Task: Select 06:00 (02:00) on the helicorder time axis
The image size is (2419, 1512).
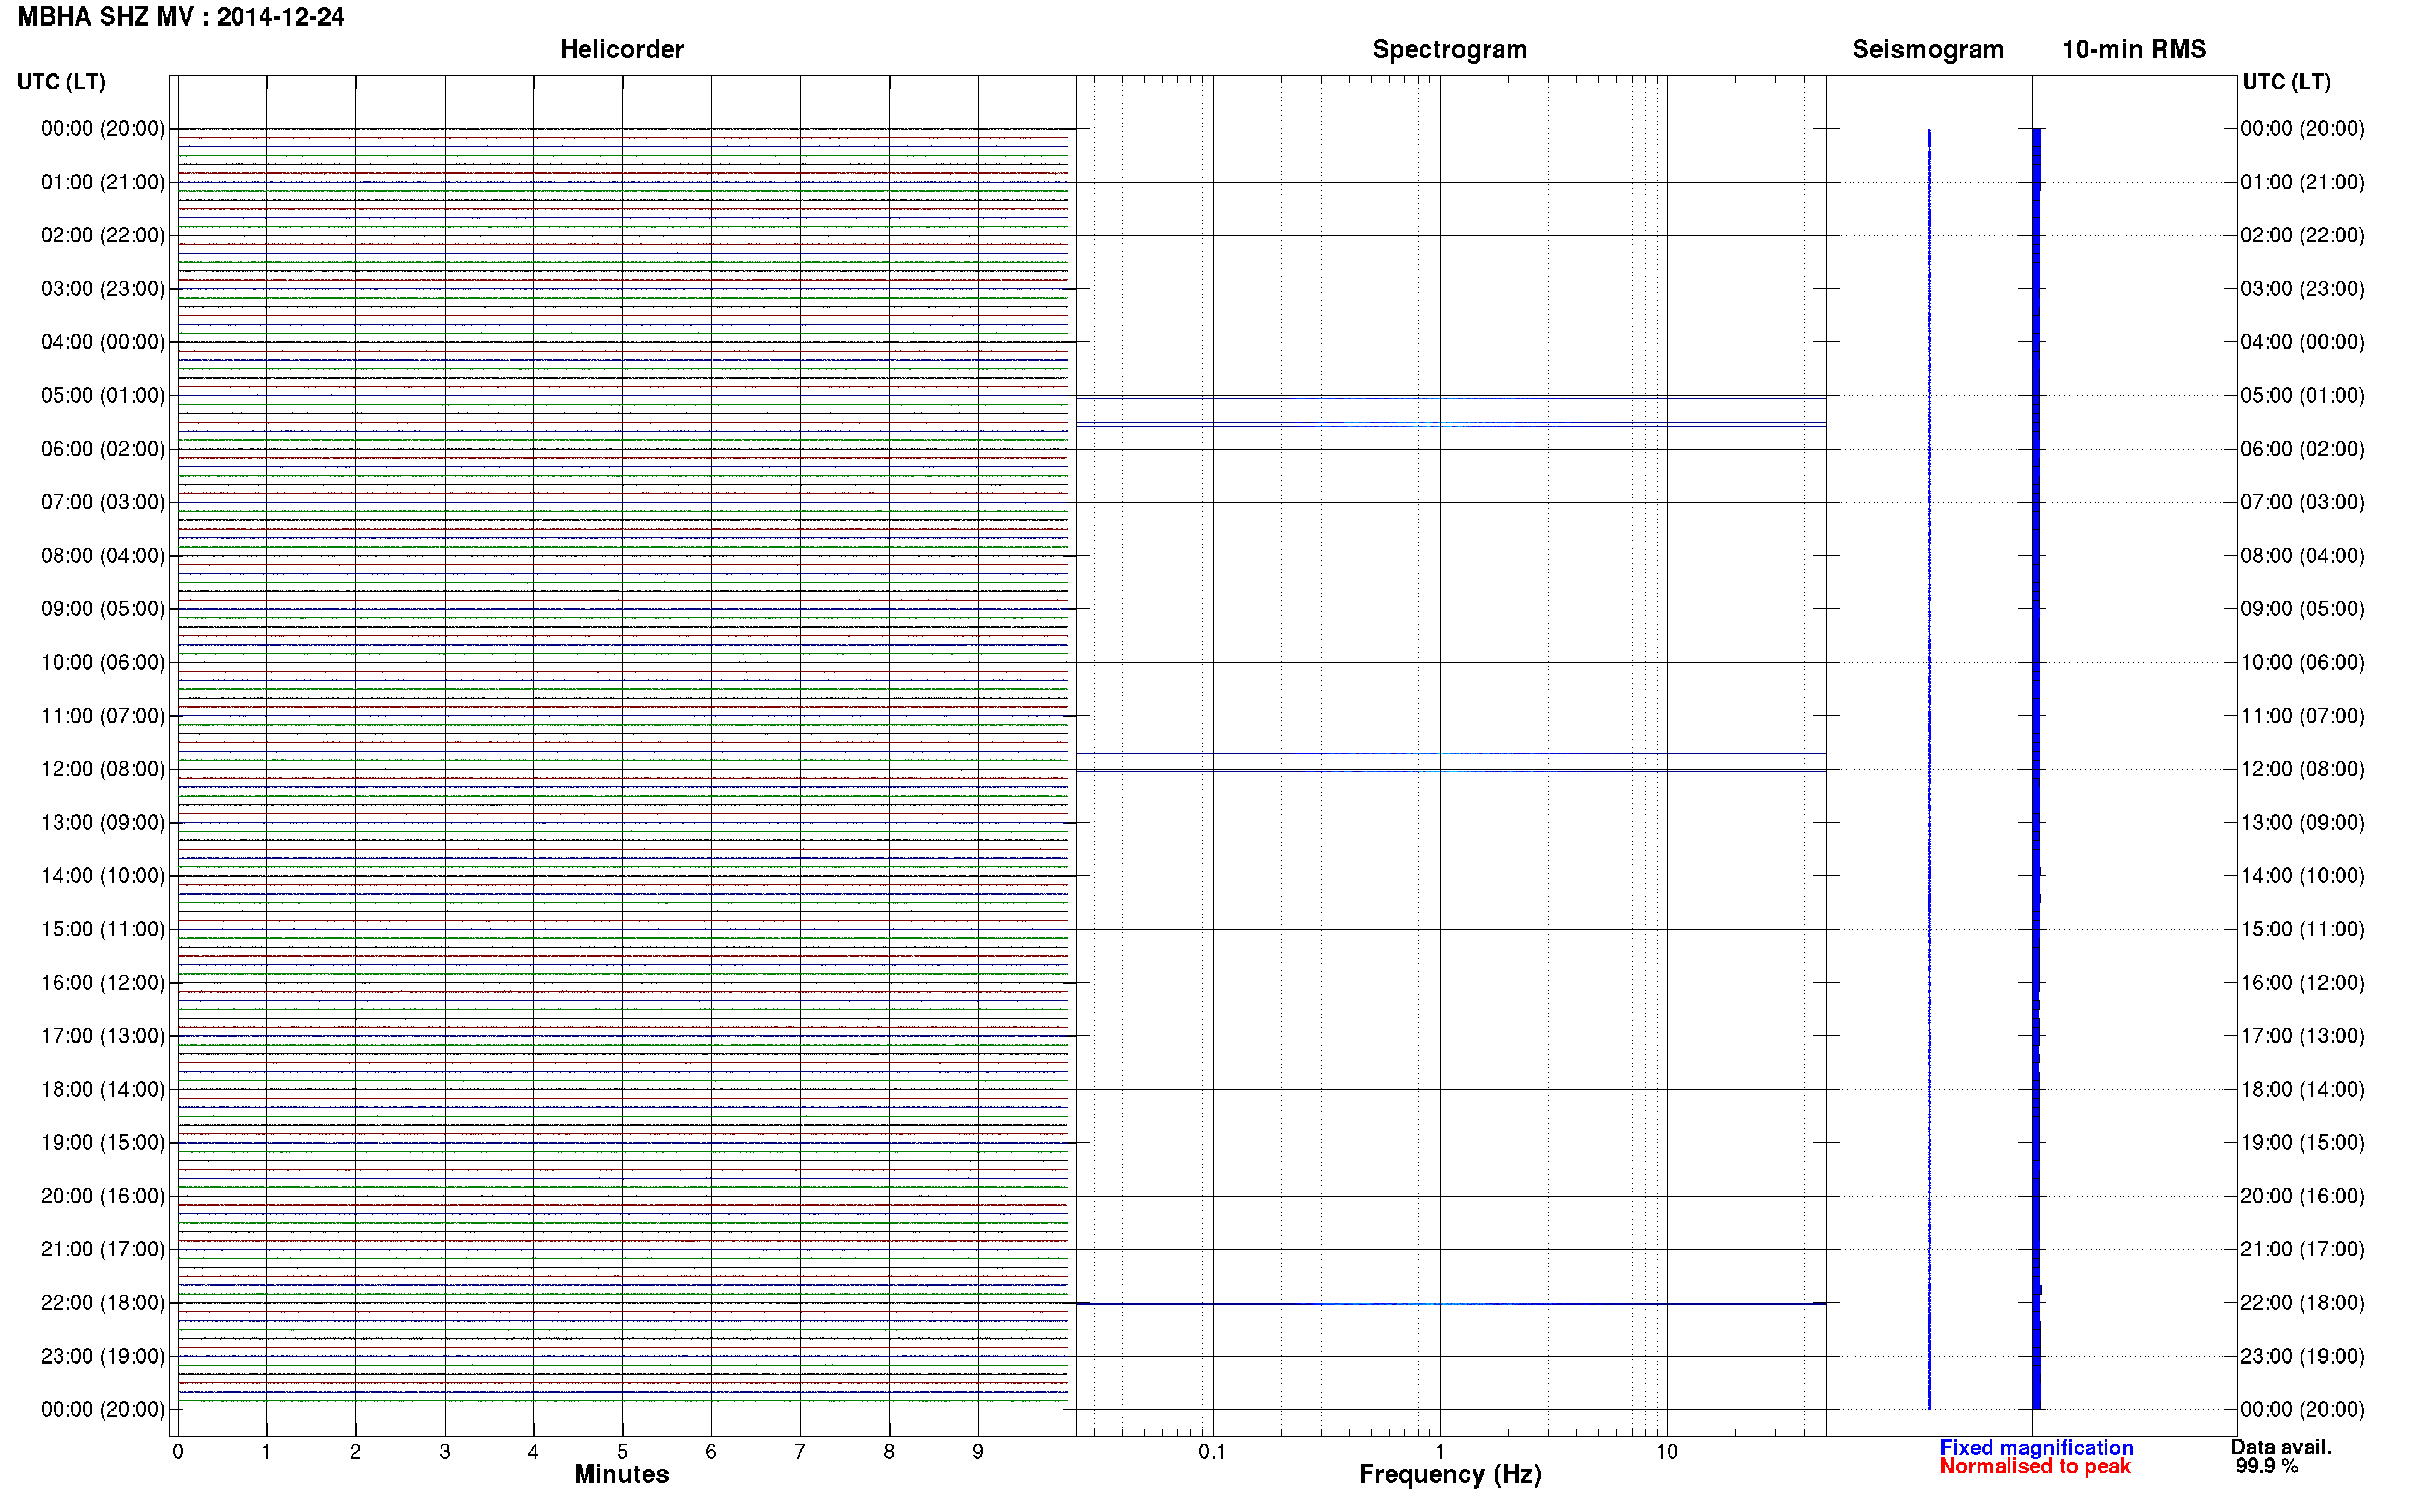Action: pyautogui.click(x=103, y=449)
